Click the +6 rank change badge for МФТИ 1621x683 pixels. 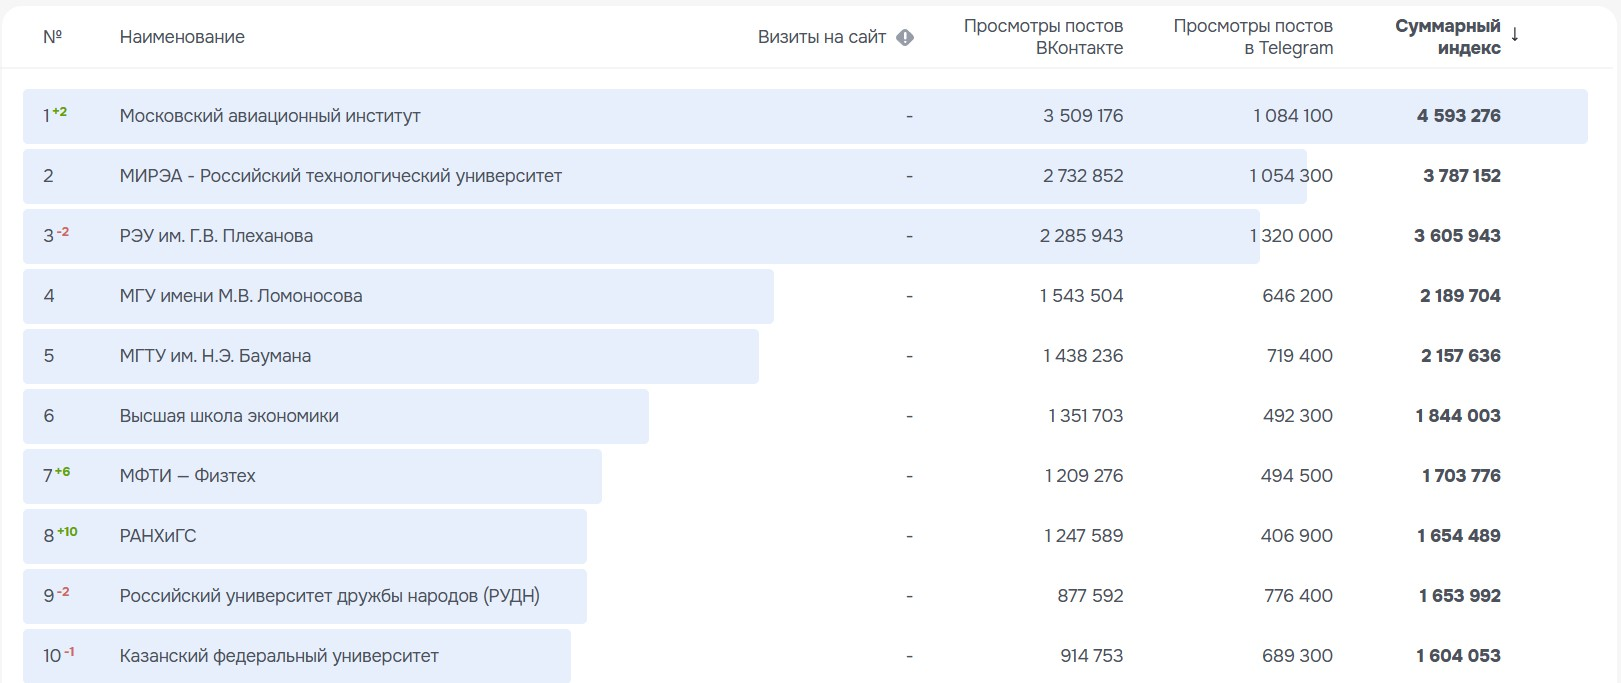coord(63,472)
